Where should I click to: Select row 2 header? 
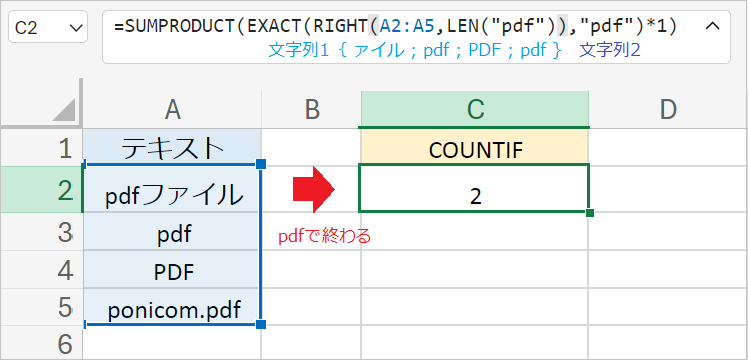[x=42, y=190]
